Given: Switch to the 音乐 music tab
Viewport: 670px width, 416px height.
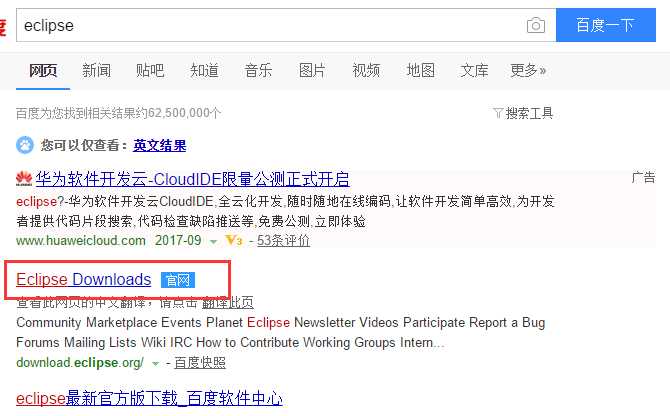Looking at the screenshot, I should [x=258, y=70].
